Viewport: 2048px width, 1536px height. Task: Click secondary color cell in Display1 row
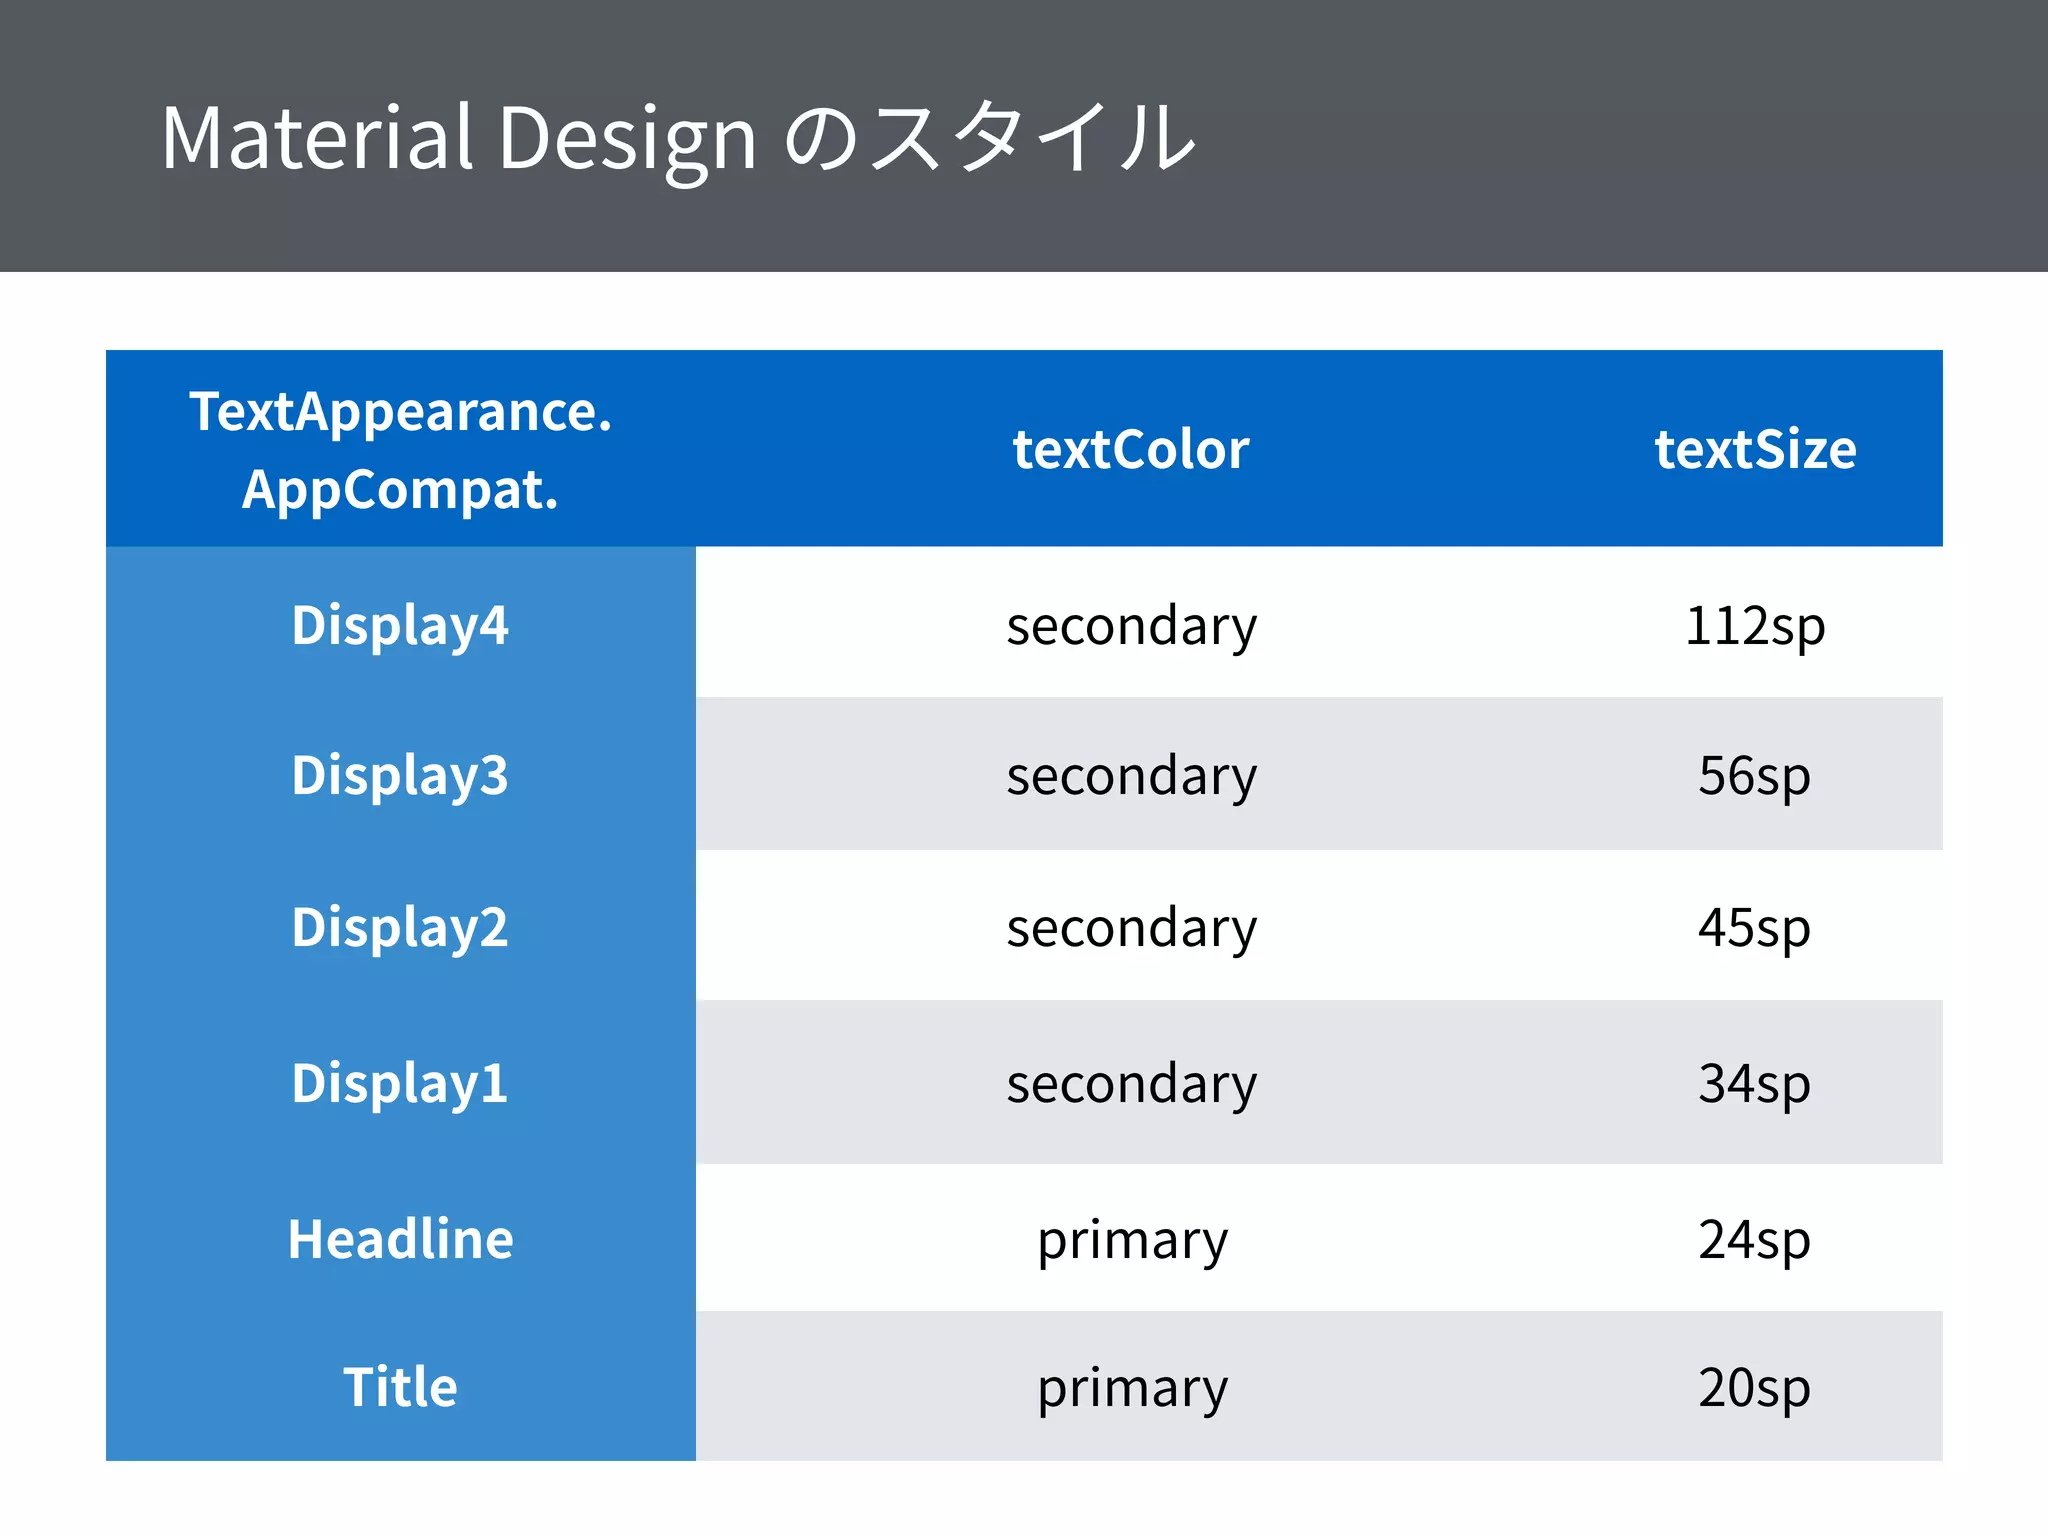coord(1131,1083)
